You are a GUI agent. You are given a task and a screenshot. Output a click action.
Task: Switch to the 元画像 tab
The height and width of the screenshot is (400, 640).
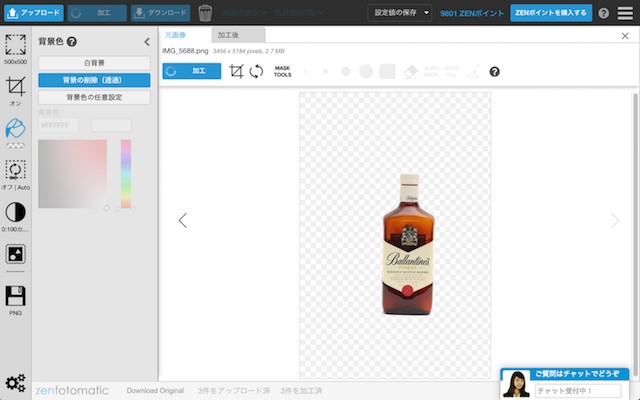176,35
